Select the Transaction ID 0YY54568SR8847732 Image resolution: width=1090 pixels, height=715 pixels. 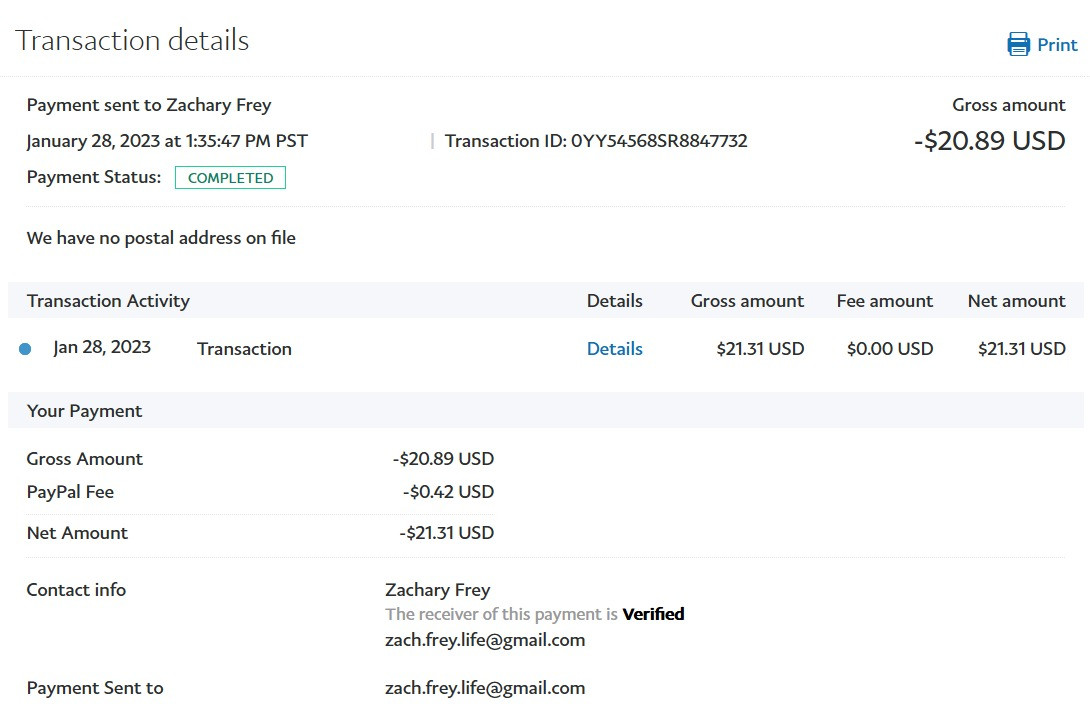pos(659,141)
